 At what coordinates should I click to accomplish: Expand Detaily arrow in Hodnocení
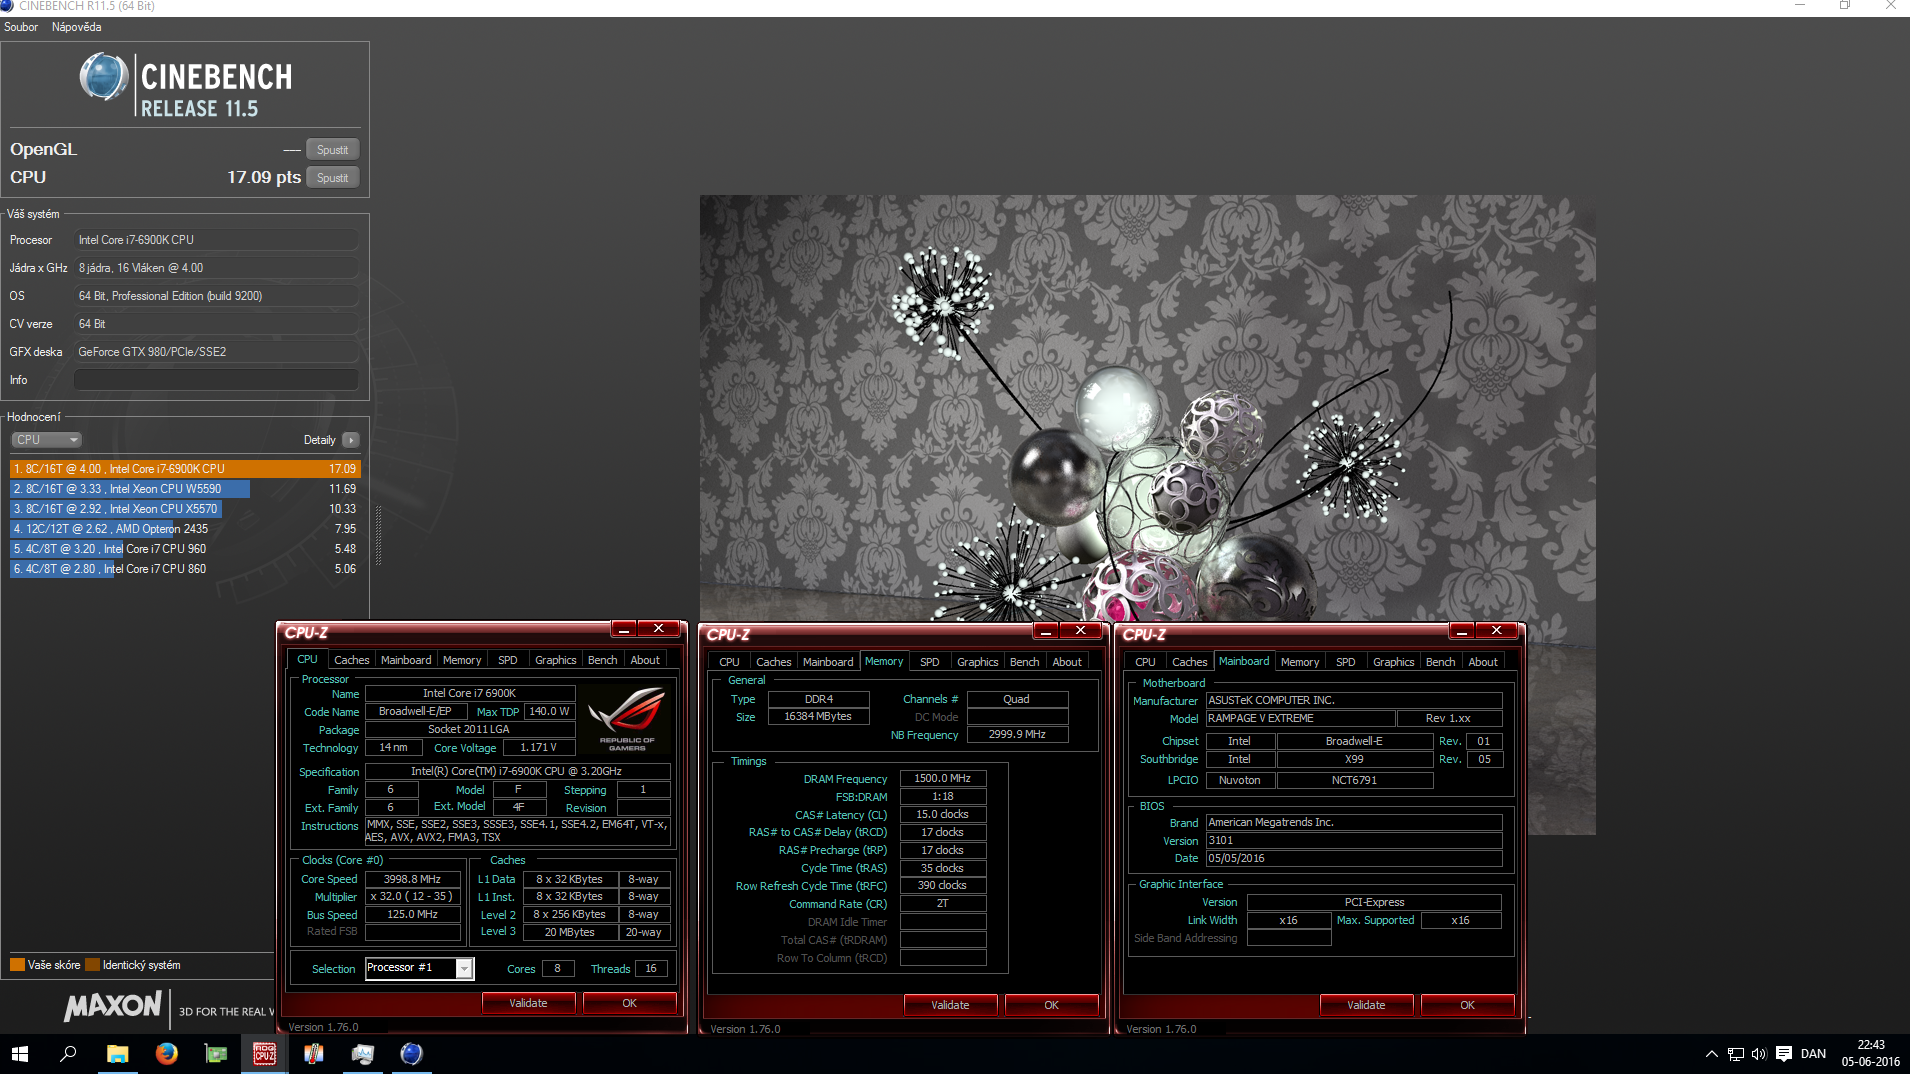pyautogui.click(x=351, y=440)
